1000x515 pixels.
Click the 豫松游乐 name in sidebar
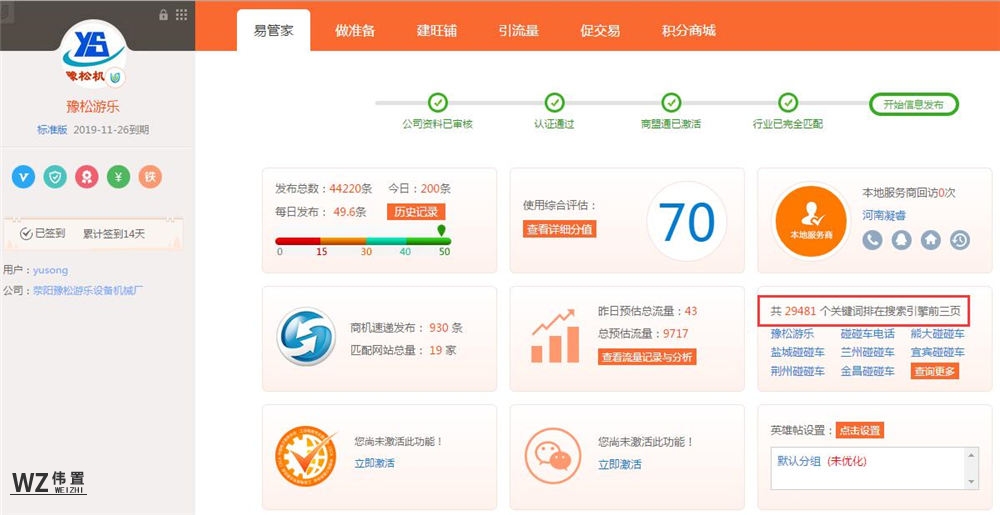tap(93, 106)
